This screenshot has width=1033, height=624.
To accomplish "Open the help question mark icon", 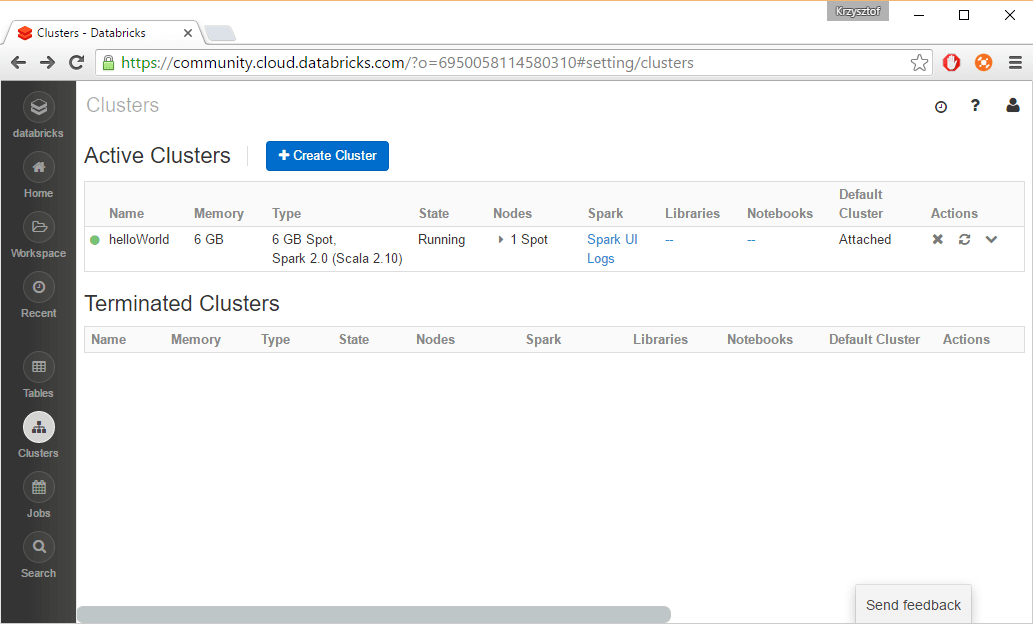I will [x=975, y=105].
